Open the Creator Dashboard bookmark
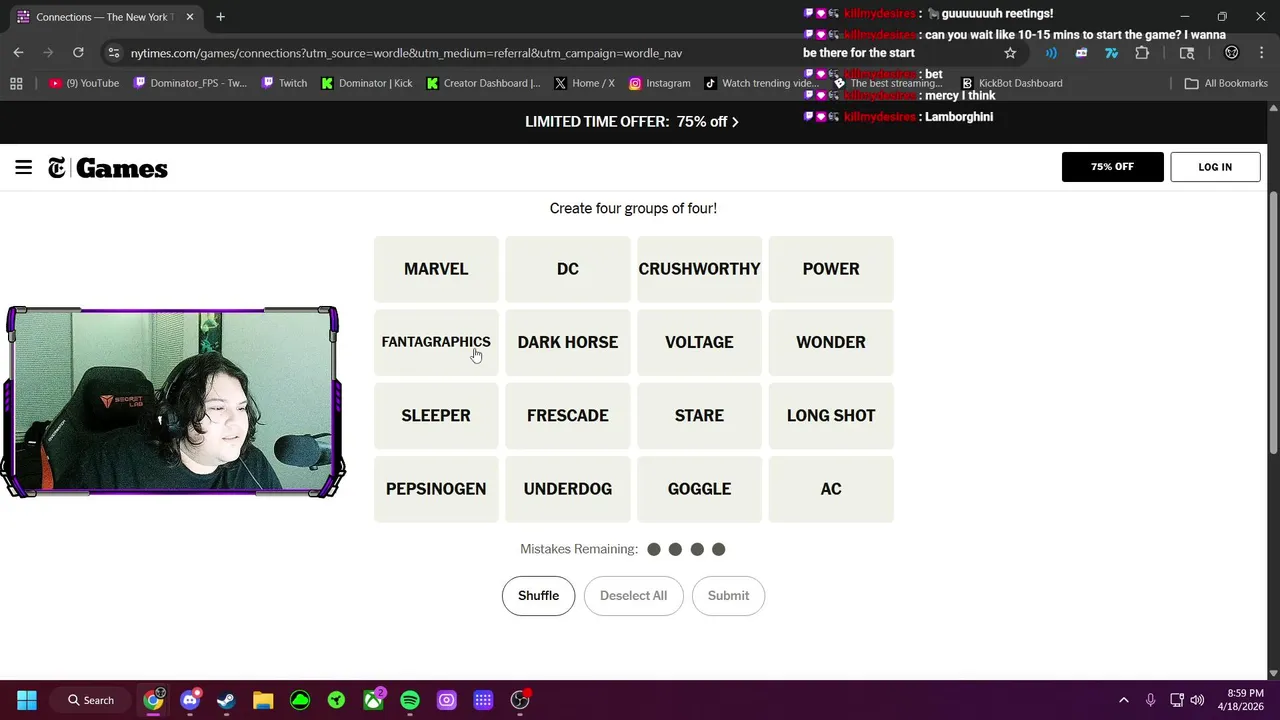1280x720 pixels. (x=483, y=83)
